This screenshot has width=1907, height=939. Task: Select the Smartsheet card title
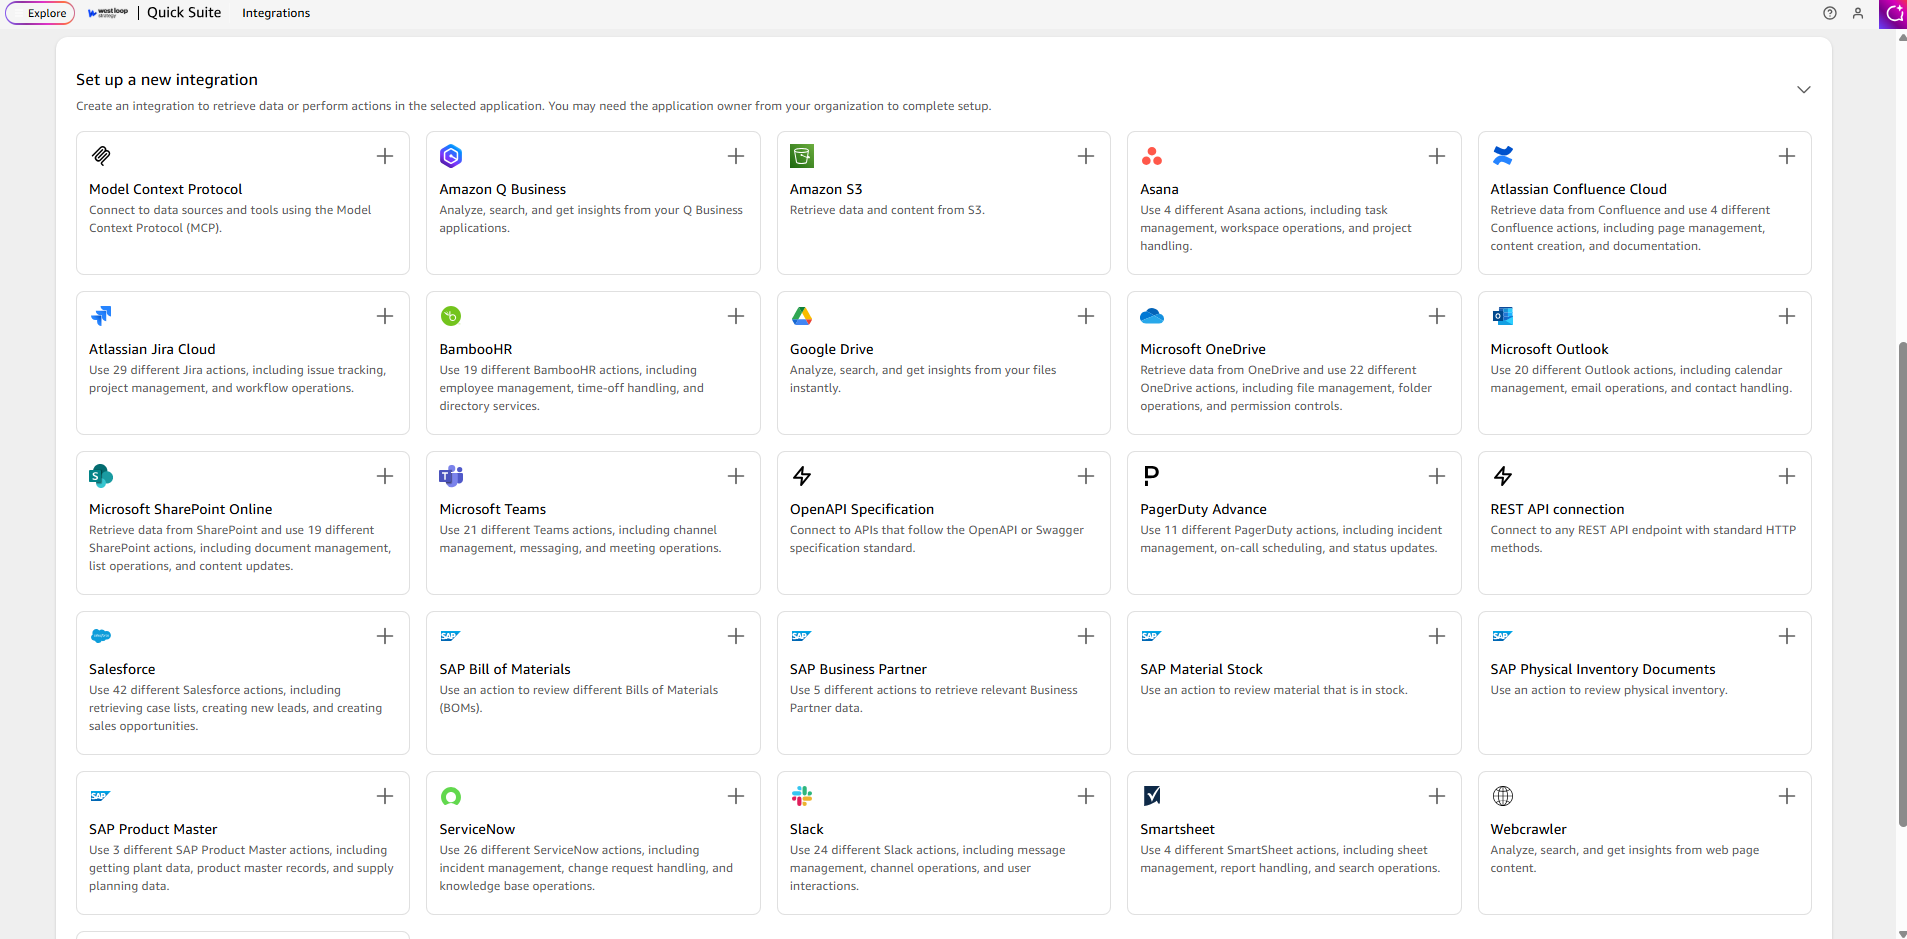click(1177, 829)
